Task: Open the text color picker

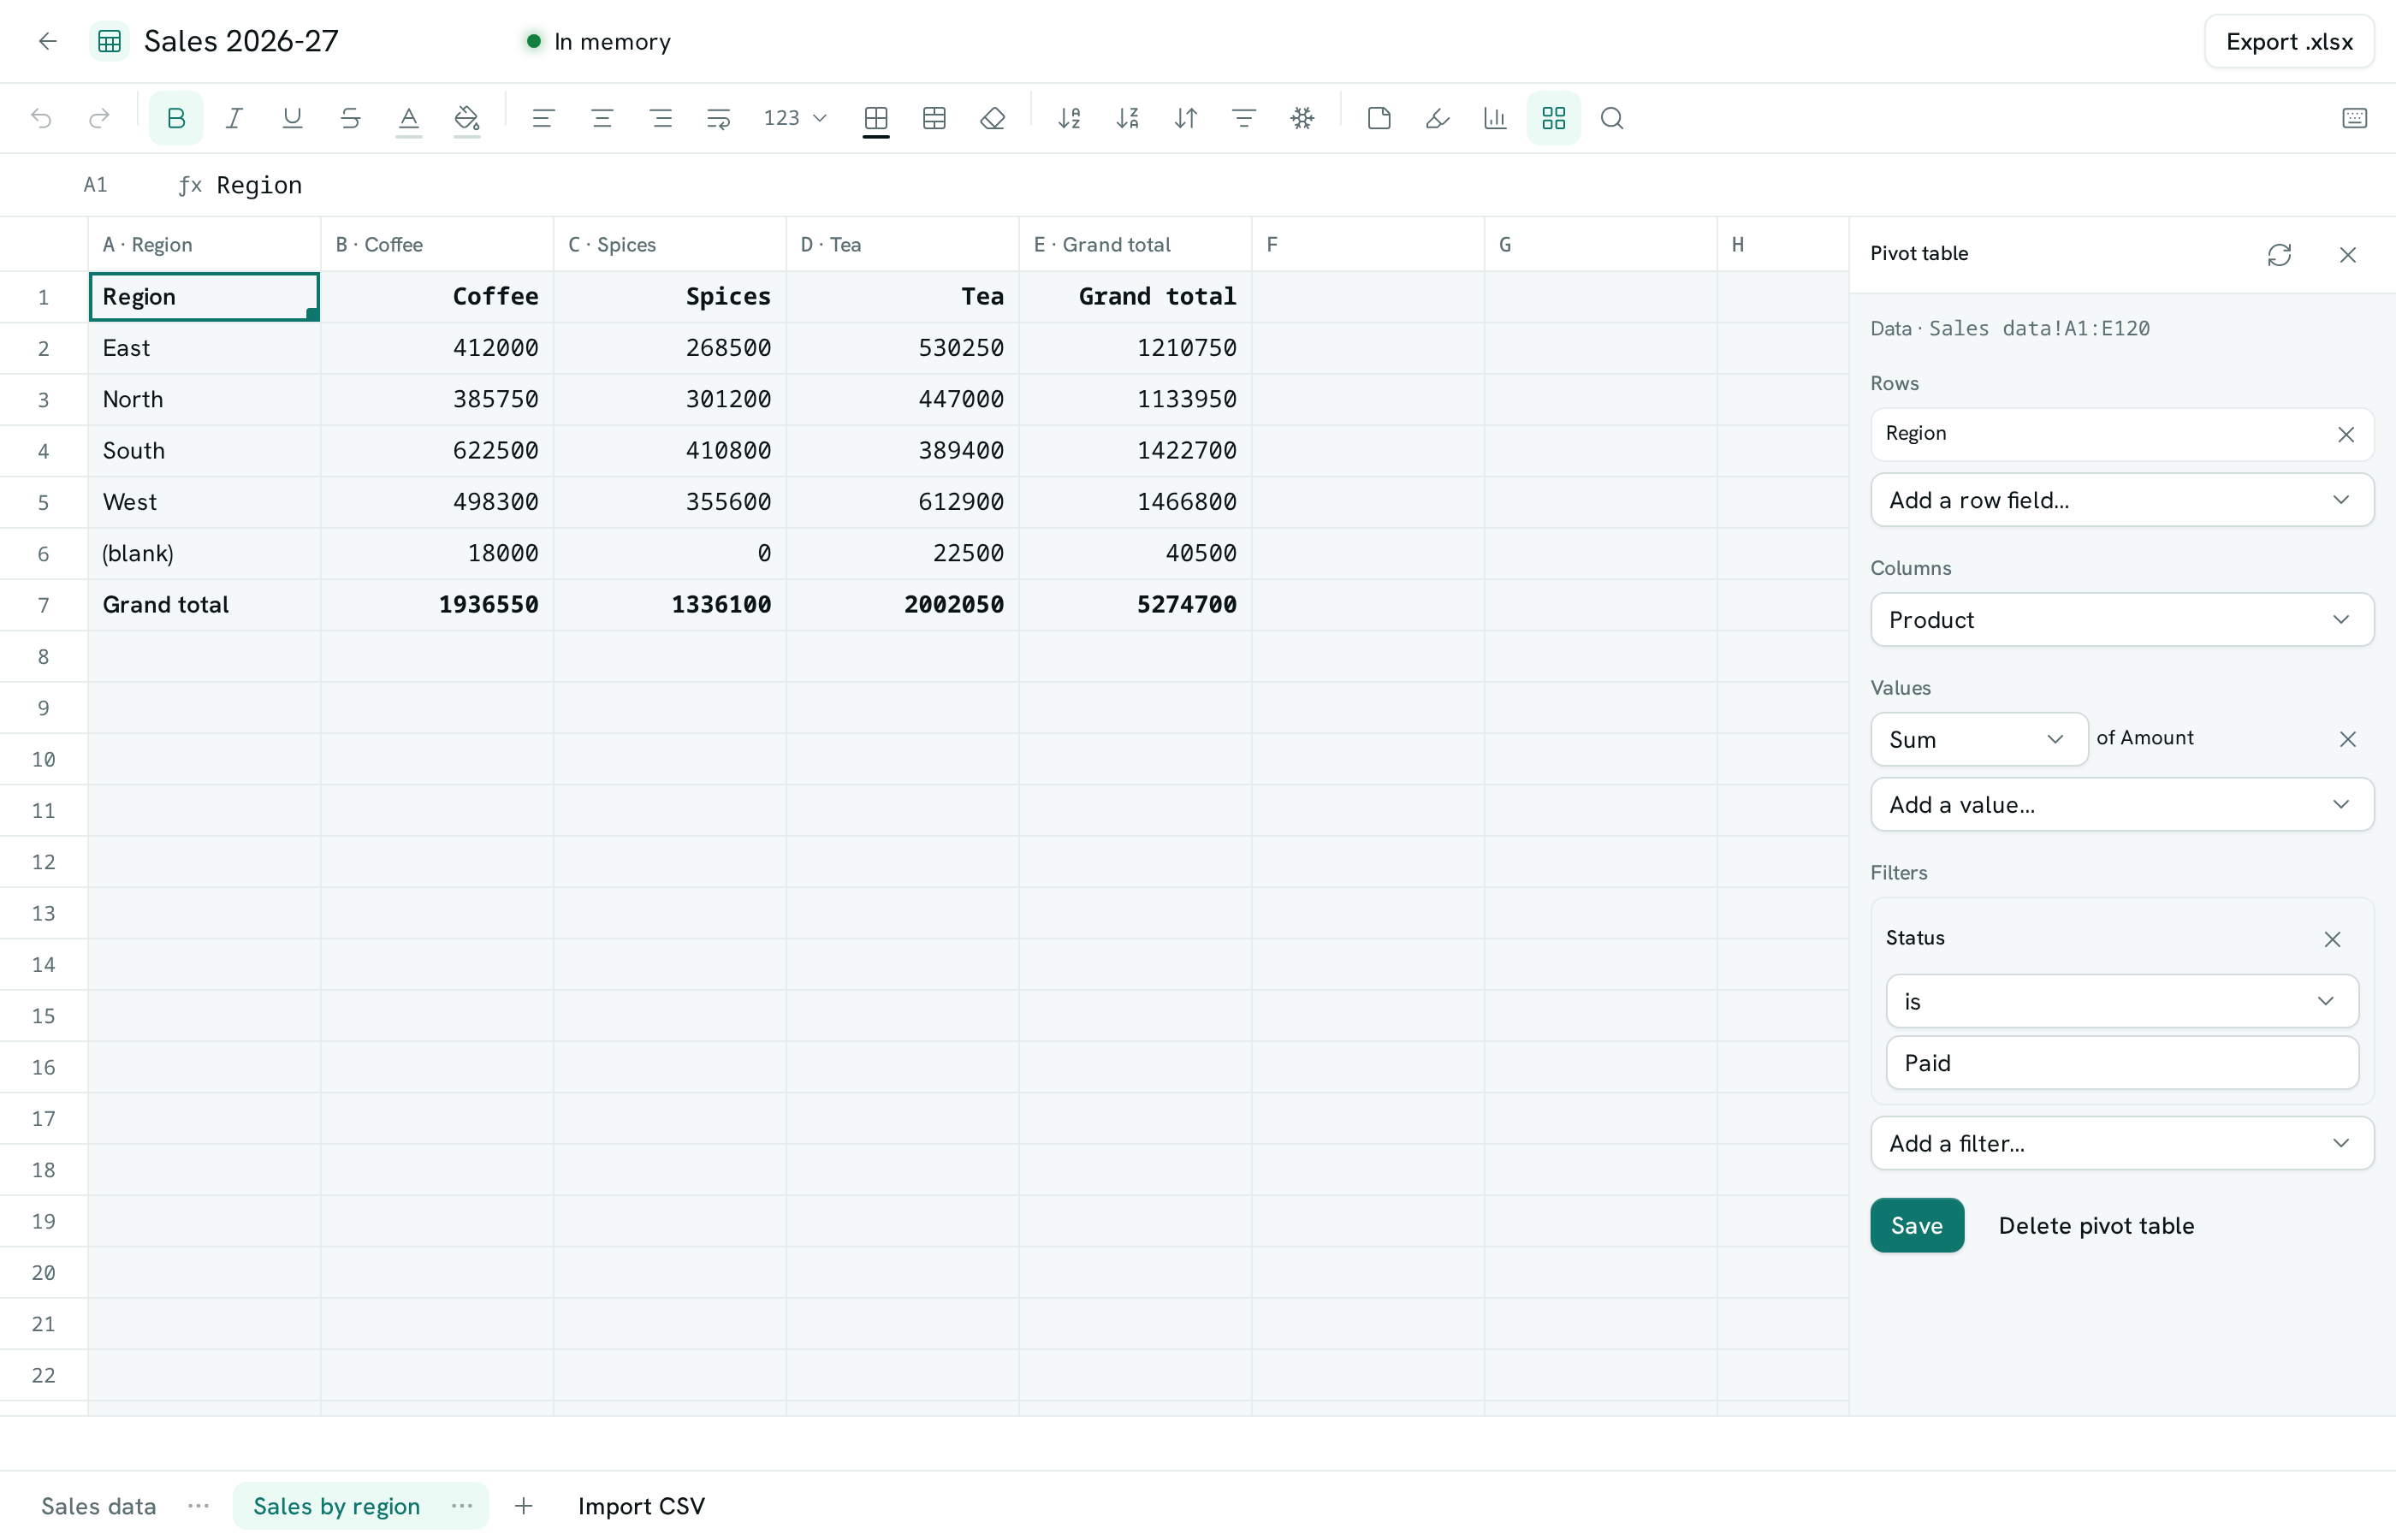Action: coord(409,118)
